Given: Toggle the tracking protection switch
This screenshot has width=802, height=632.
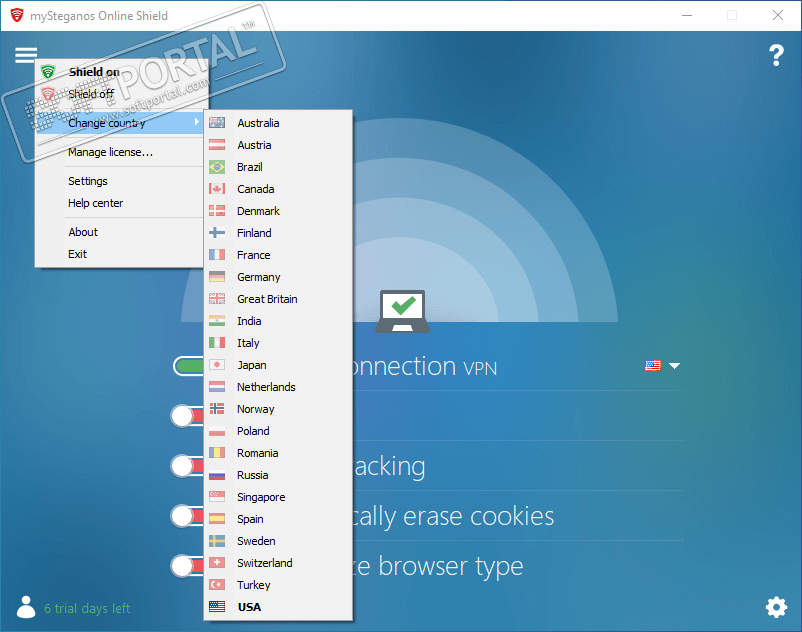Looking at the screenshot, I should [187, 466].
